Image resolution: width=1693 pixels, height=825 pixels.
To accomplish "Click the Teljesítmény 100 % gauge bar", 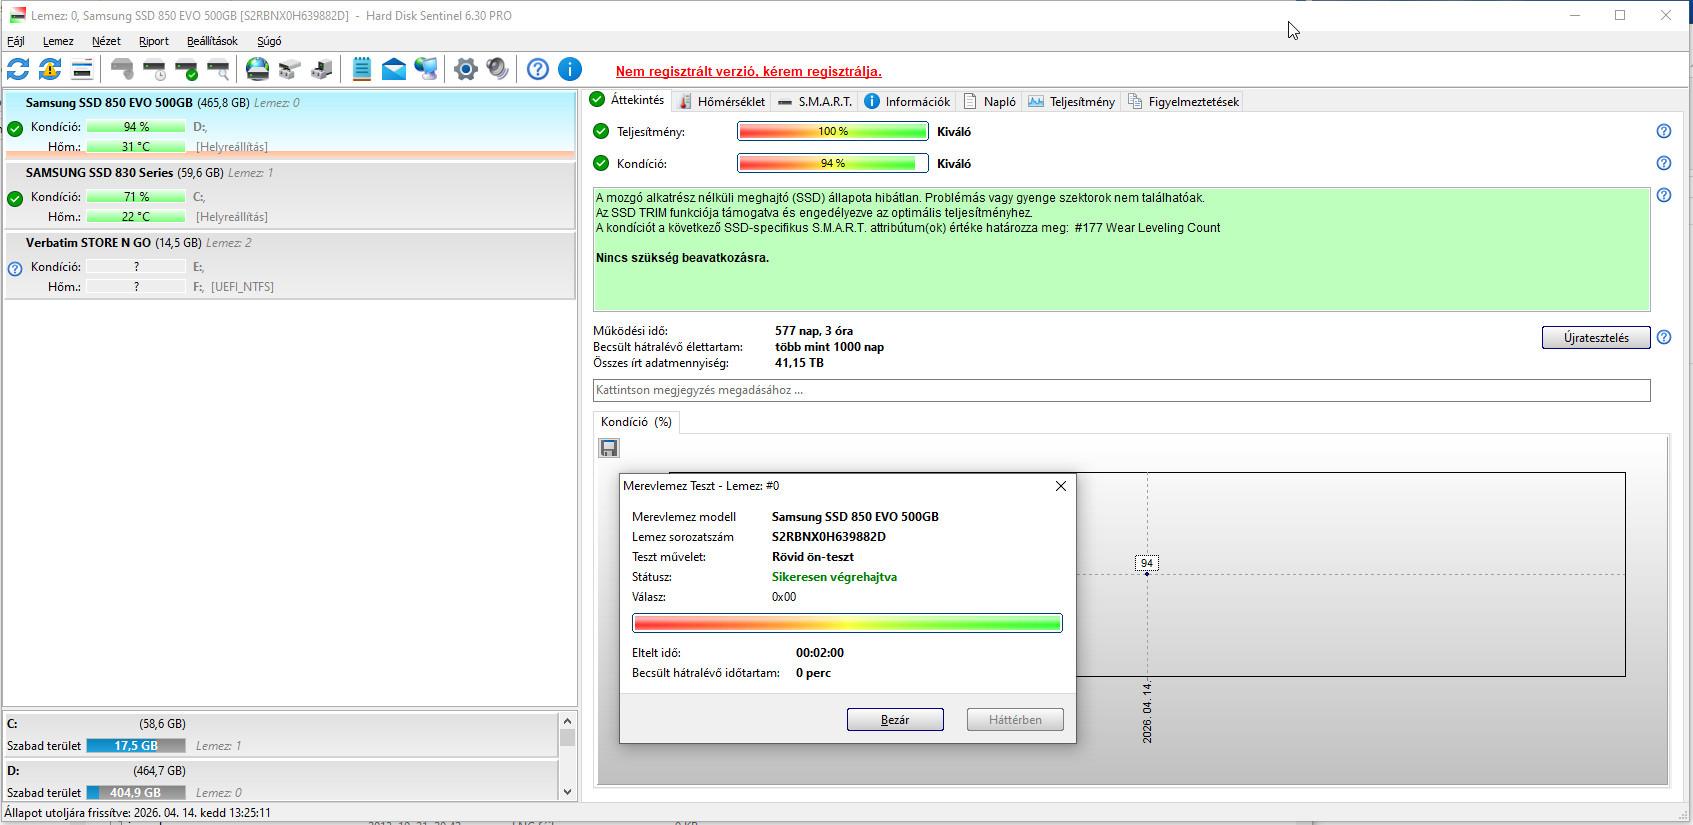I will point(833,131).
